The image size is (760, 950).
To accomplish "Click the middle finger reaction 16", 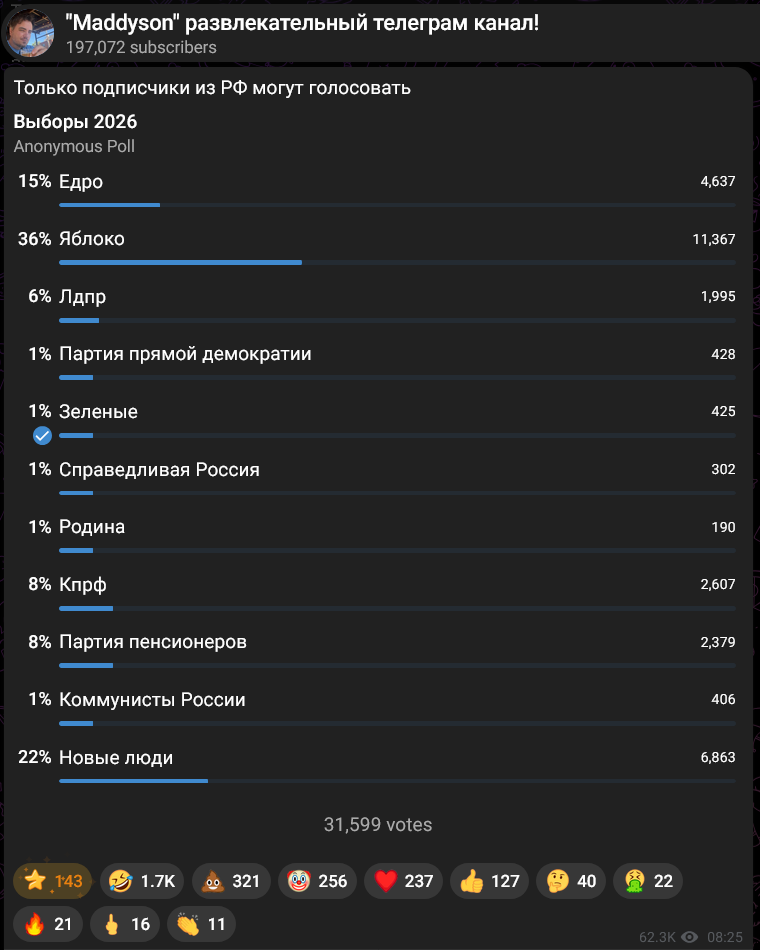I will click(125, 924).
